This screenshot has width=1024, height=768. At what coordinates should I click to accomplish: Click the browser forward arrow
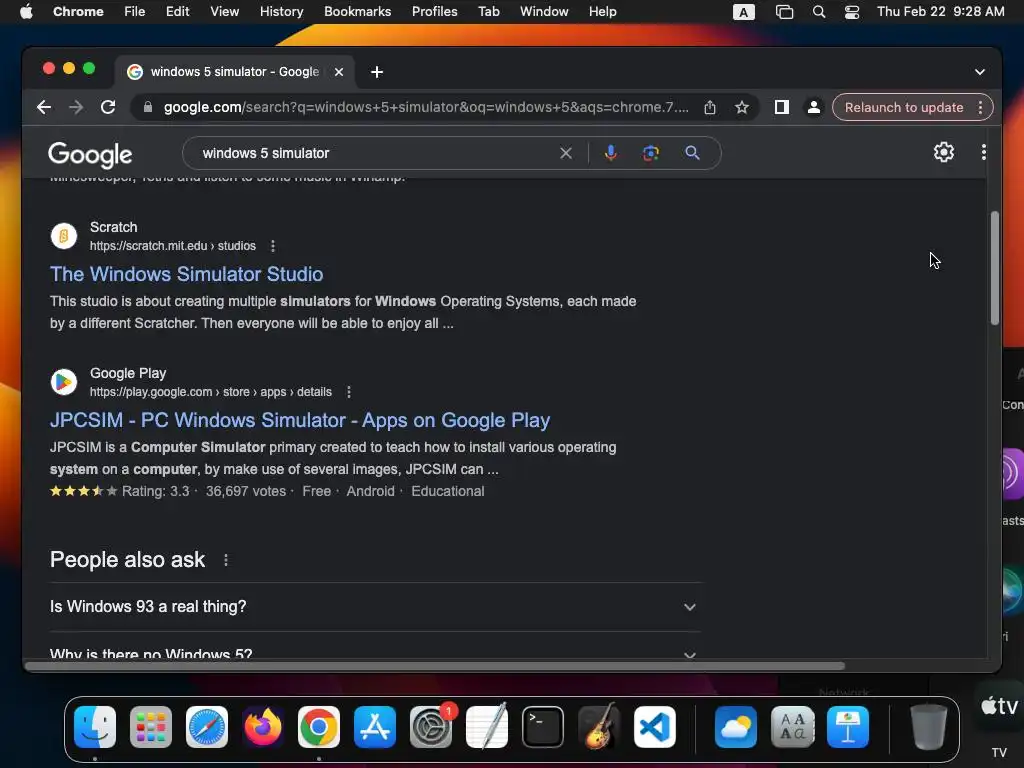point(76,107)
